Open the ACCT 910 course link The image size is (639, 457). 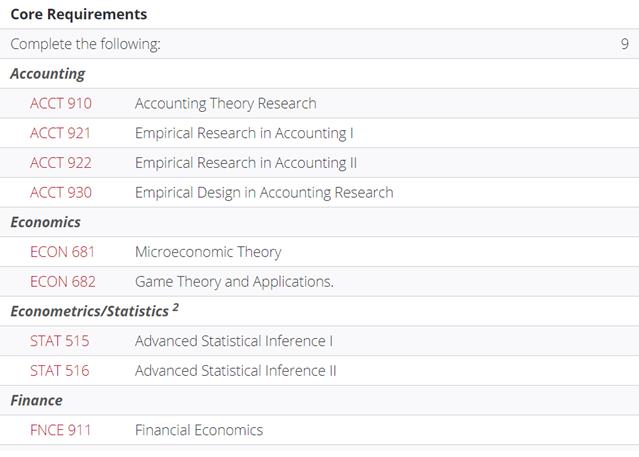tap(61, 104)
